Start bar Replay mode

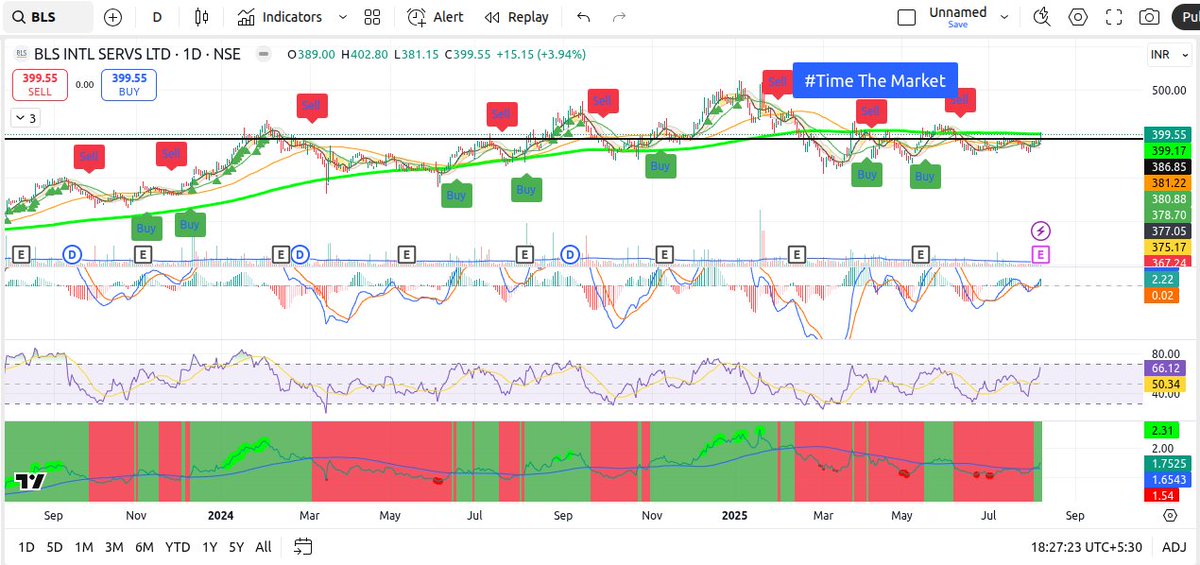click(x=516, y=17)
